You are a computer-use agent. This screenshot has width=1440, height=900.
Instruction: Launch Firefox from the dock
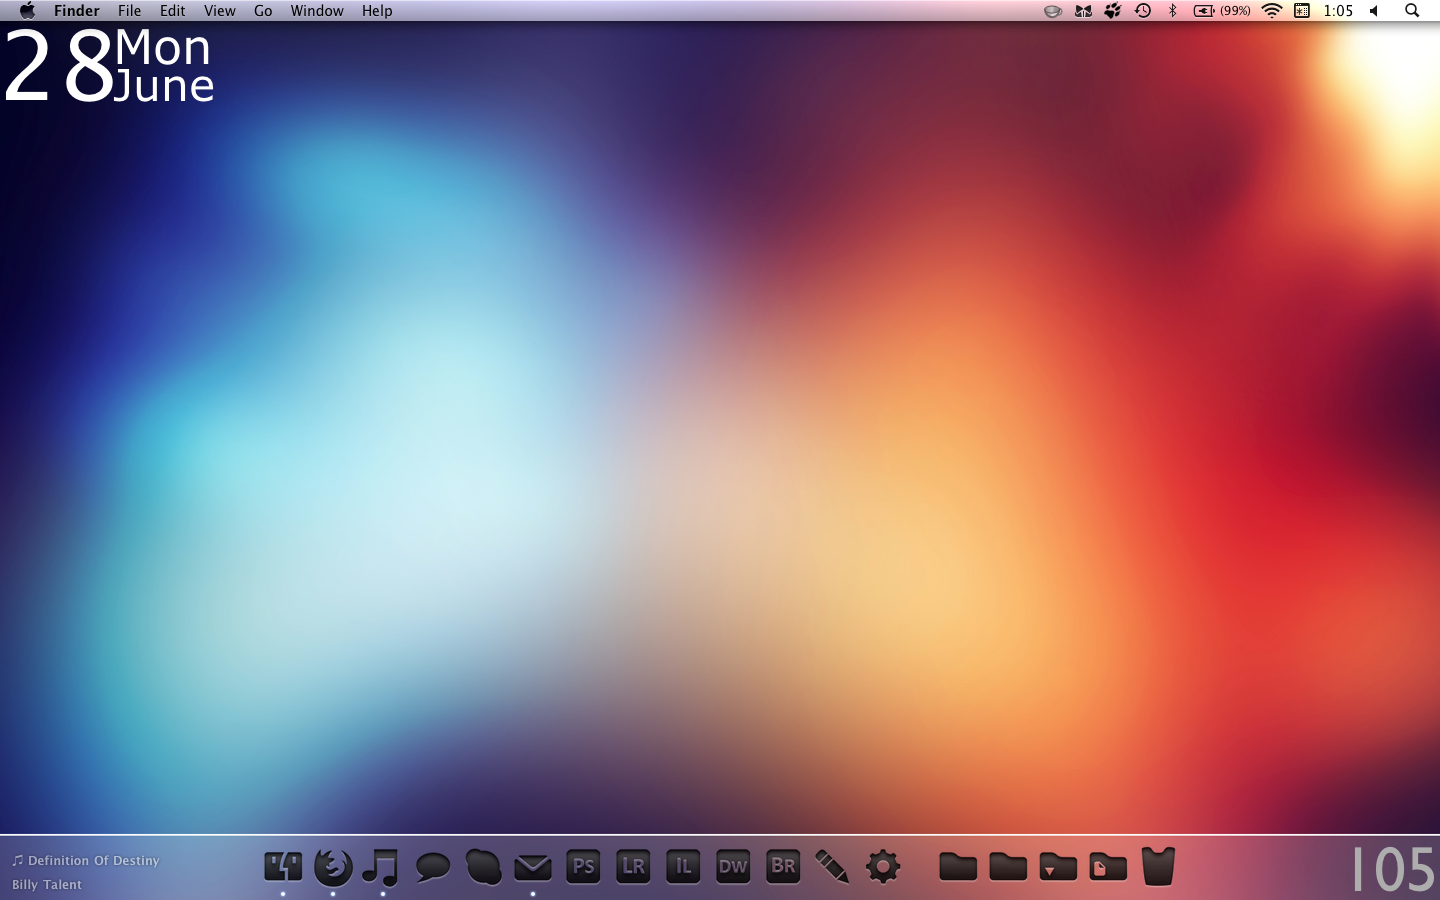(333, 866)
